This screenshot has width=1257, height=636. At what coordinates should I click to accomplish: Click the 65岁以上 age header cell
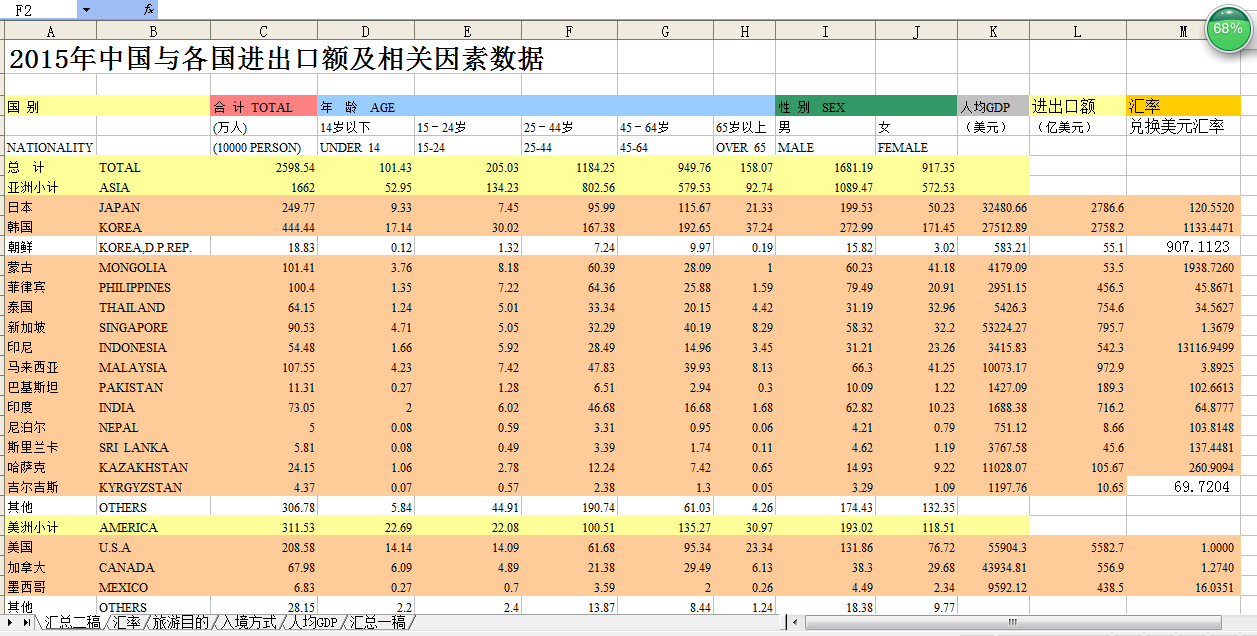[745, 127]
